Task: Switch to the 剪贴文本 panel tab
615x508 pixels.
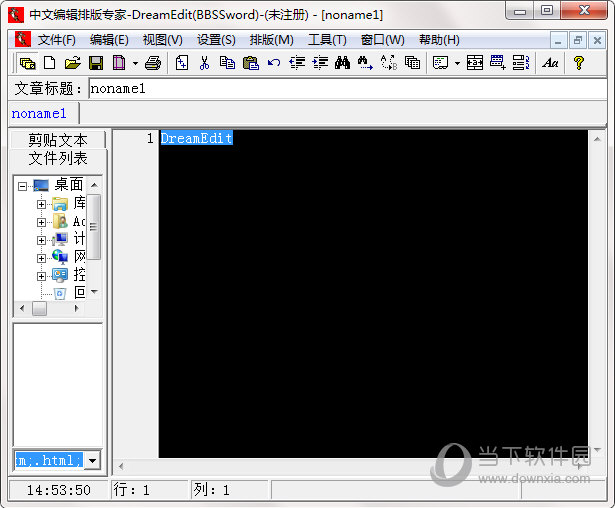Action: tap(58, 140)
